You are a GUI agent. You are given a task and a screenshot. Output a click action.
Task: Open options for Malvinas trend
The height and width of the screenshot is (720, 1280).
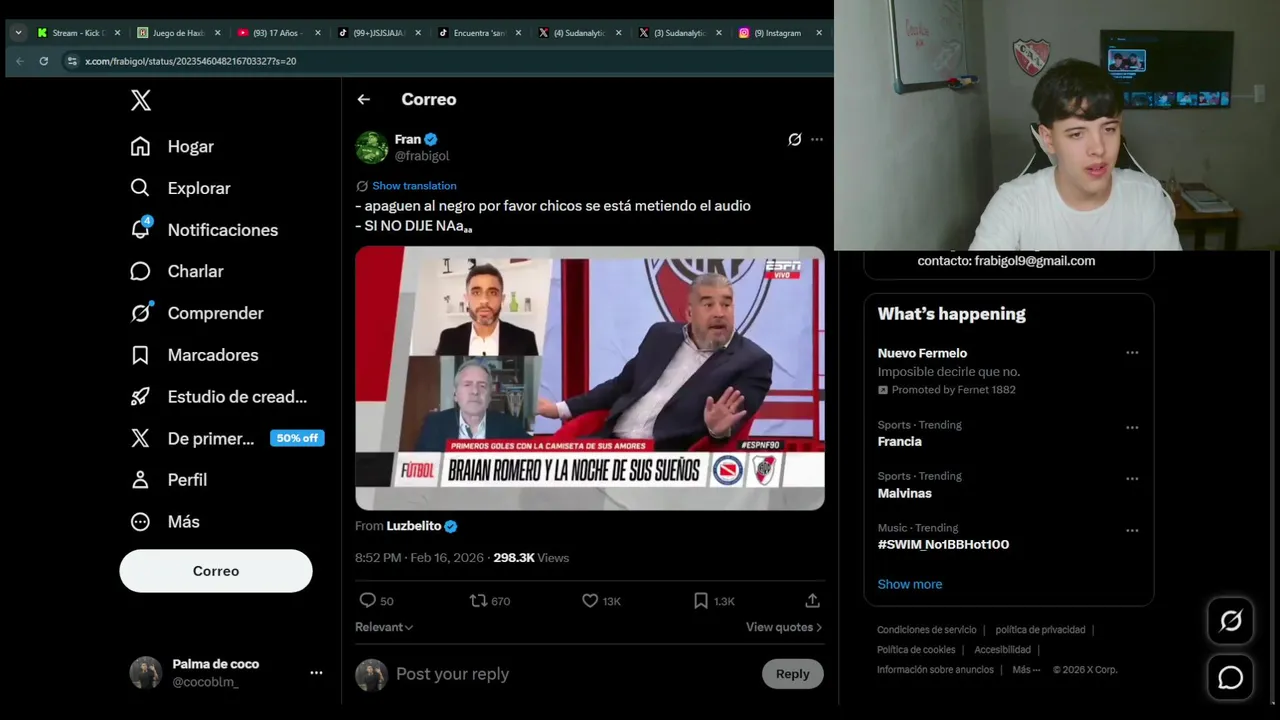1132,479
